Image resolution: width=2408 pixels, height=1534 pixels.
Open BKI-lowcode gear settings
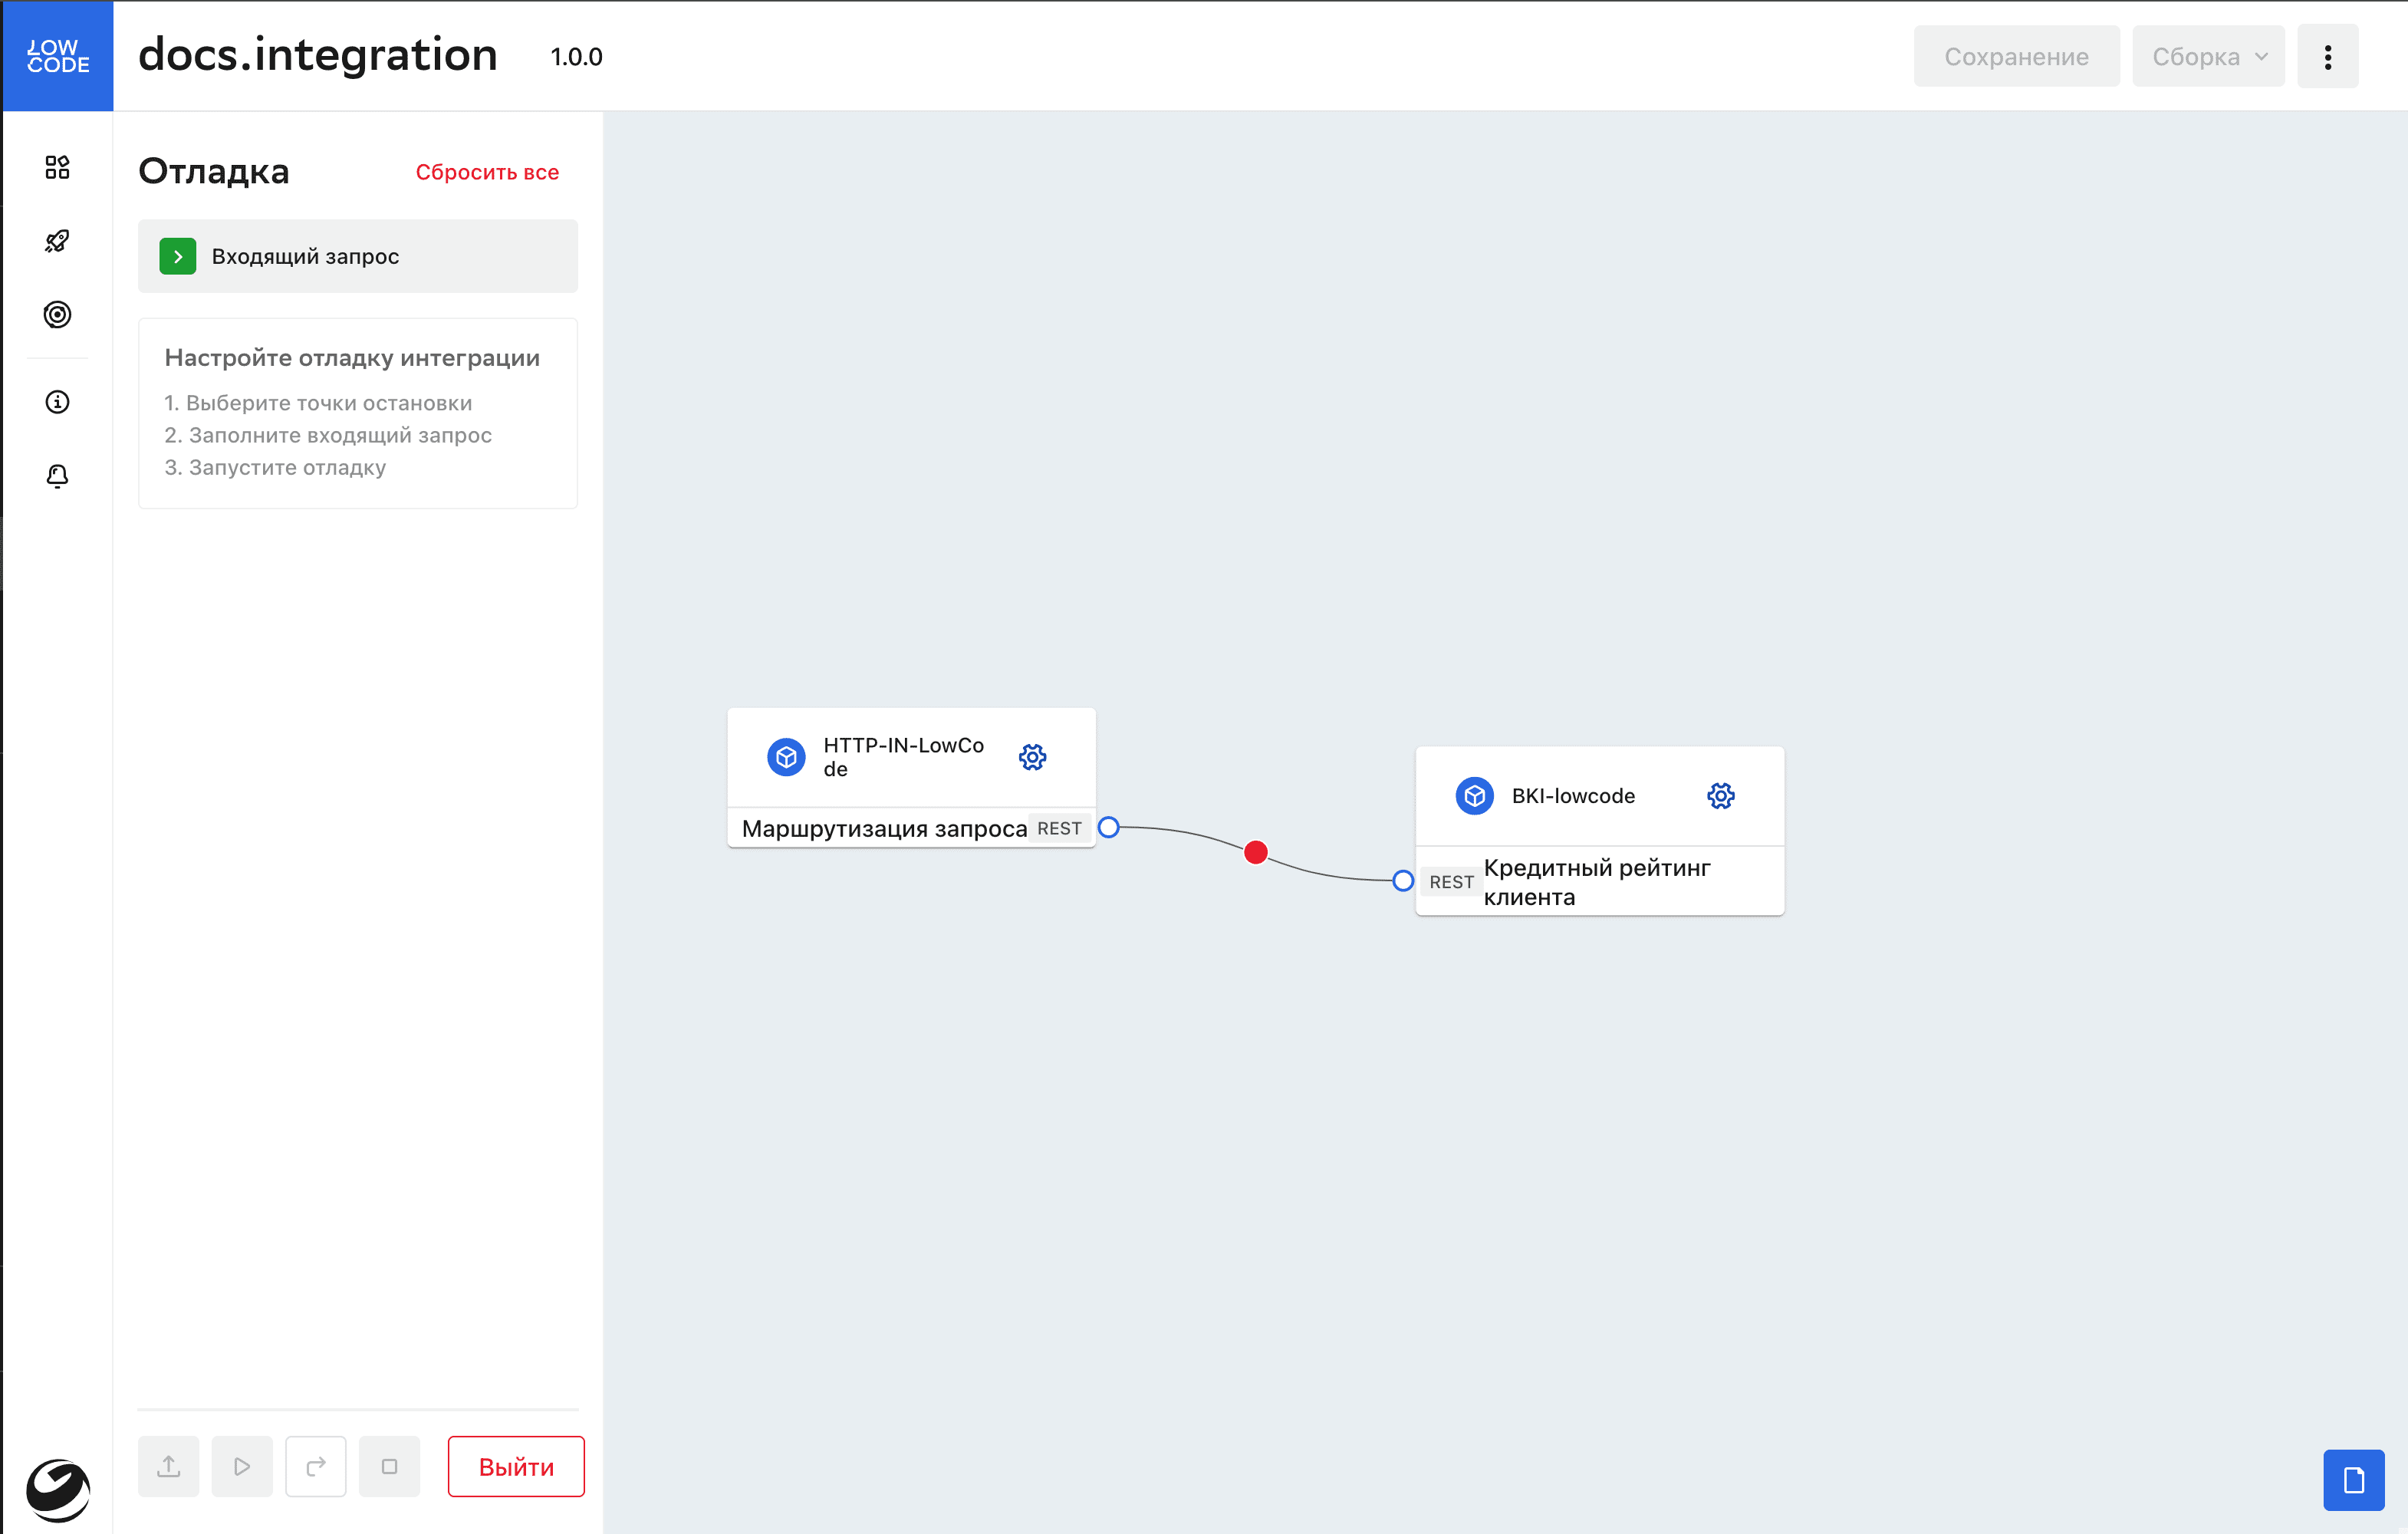point(1720,796)
